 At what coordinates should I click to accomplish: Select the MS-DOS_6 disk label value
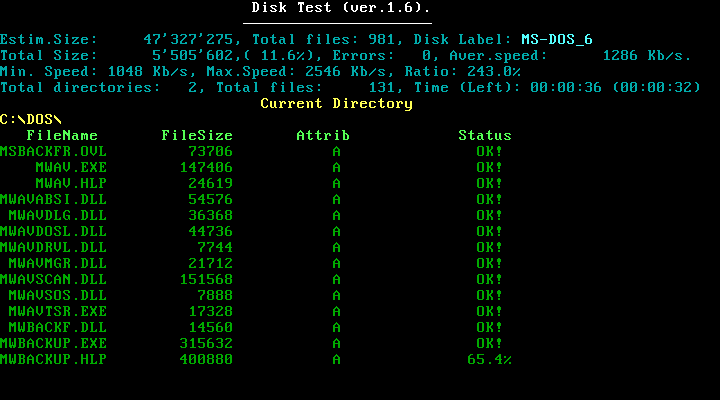click(x=557, y=40)
